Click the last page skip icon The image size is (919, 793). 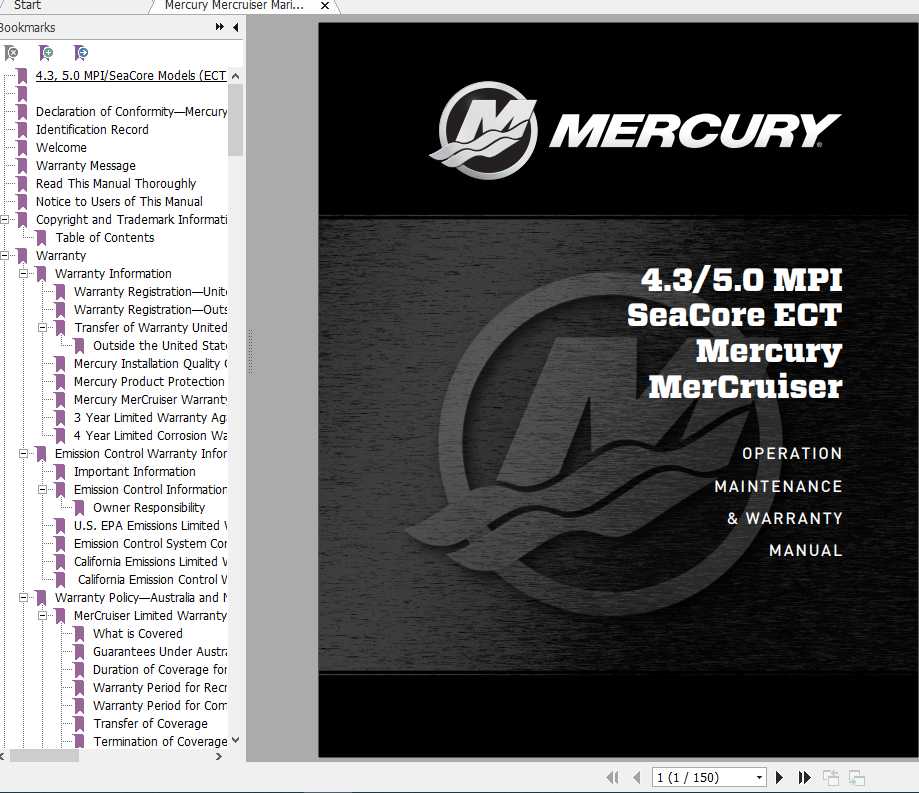pyautogui.click(x=804, y=777)
